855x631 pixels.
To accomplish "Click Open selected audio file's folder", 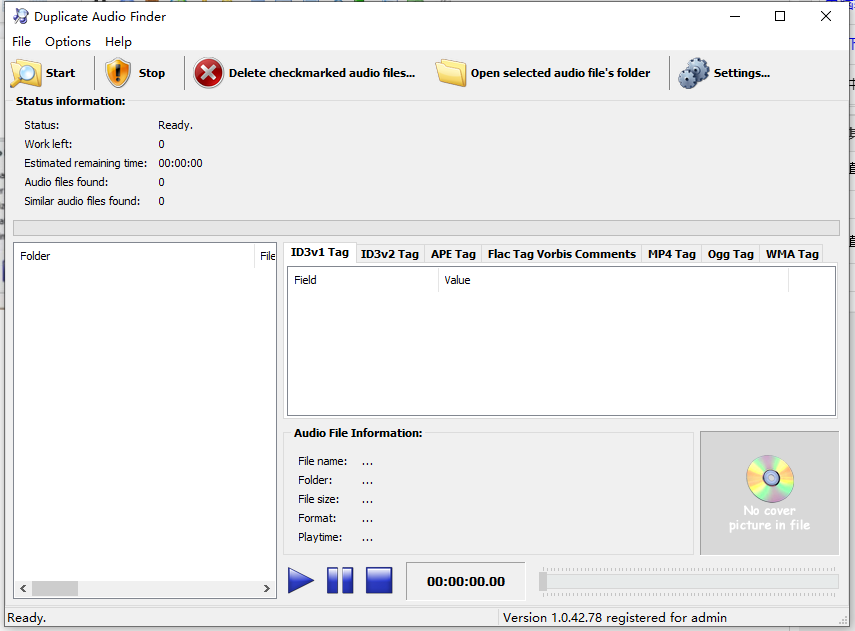I will coord(561,73).
